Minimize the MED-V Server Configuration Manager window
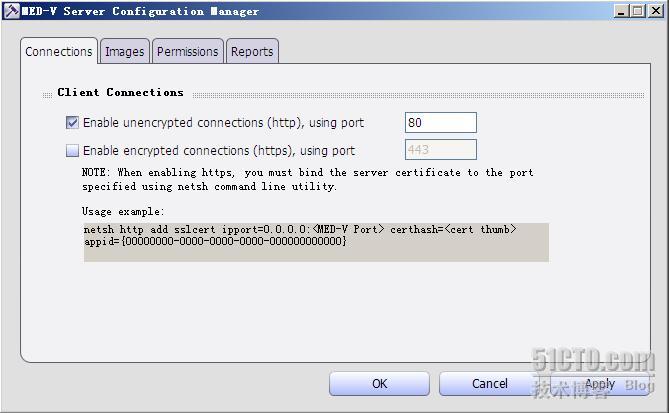The image size is (669, 413). coord(621,11)
